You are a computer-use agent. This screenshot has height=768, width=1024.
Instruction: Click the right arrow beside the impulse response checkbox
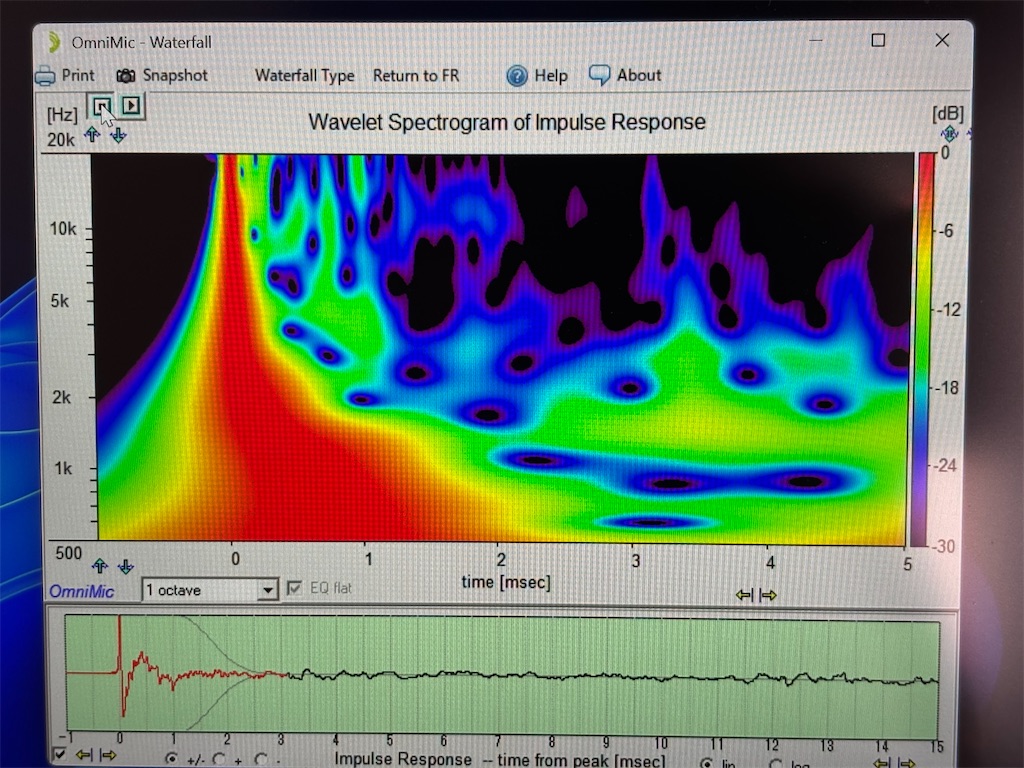coord(108,756)
